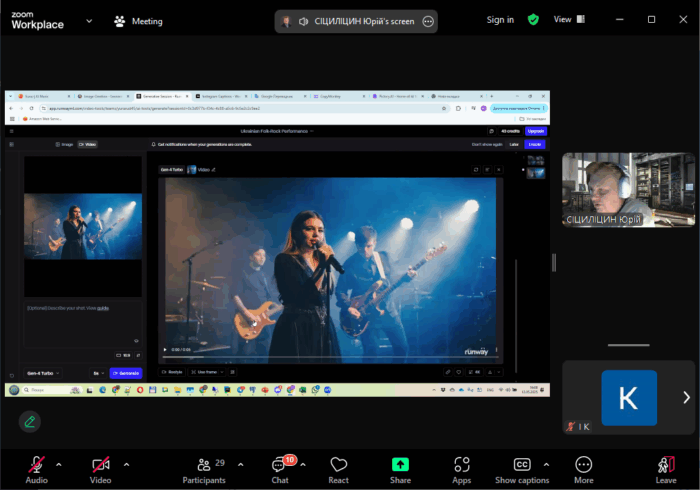Select the participant video thumbnail

[628, 189]
